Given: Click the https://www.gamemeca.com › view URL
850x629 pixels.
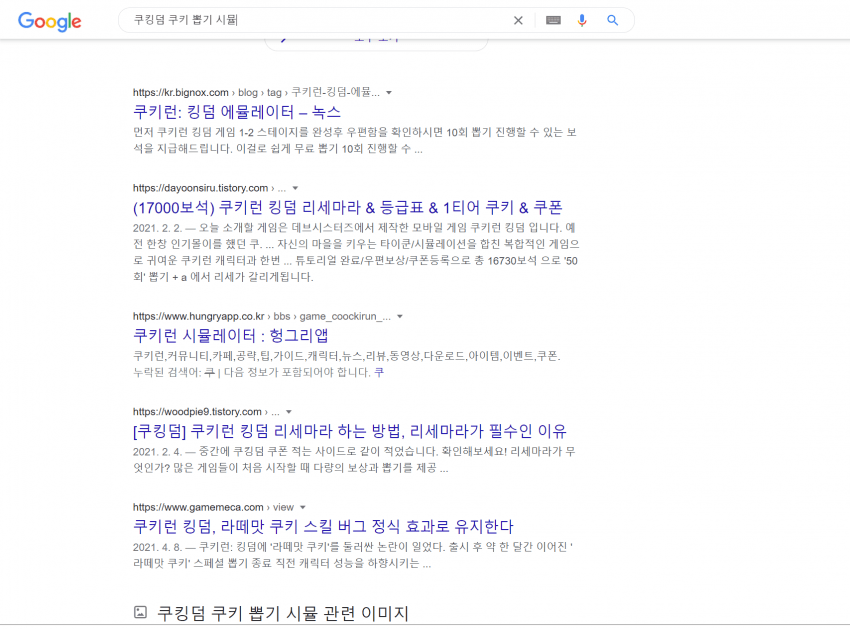Looking at the screenshot, I should pyautogui.click(x=213, y=508).
